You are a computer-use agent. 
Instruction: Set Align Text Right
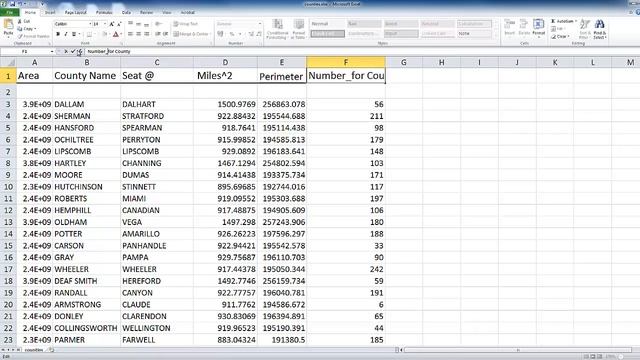pyautogui.click(x=147, y=34)
